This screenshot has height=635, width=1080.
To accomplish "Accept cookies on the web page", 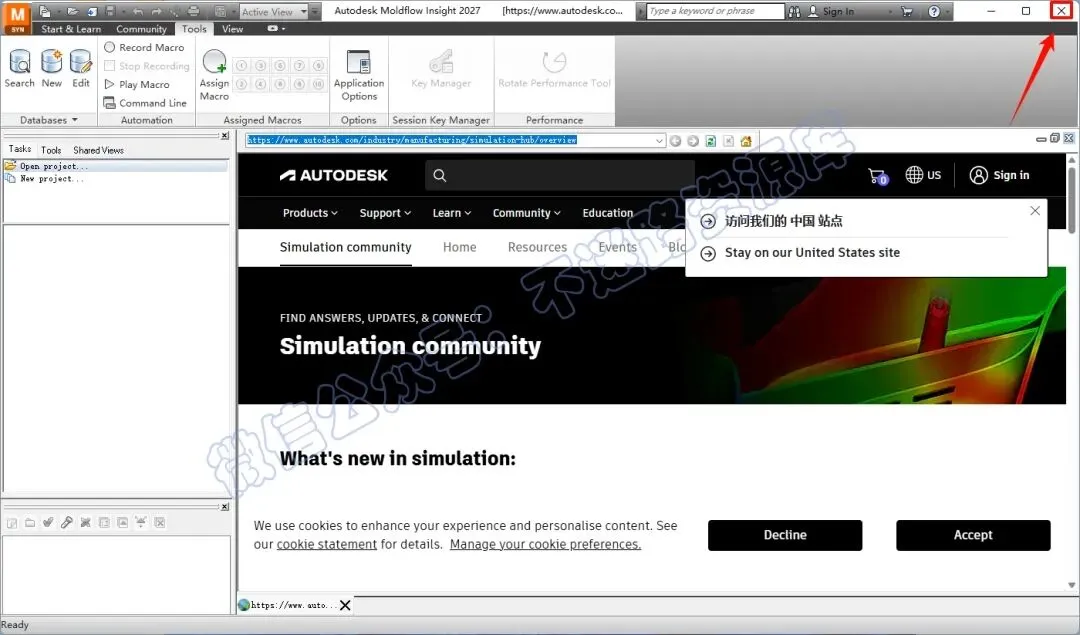I will click(x=973, y=535).
